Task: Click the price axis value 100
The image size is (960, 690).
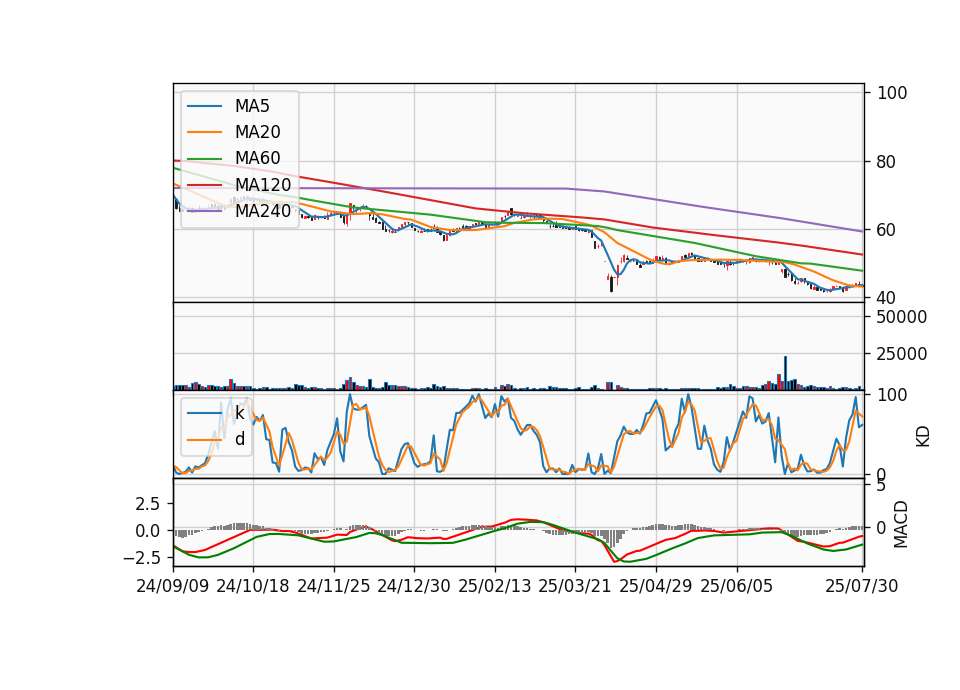Action: 892,93
